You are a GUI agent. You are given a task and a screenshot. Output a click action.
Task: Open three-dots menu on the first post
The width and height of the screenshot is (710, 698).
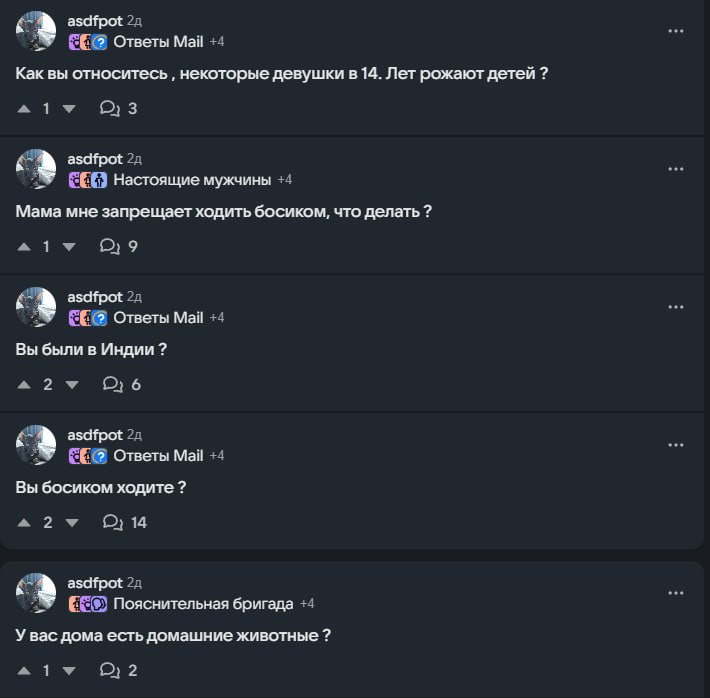tap(676, 31)
